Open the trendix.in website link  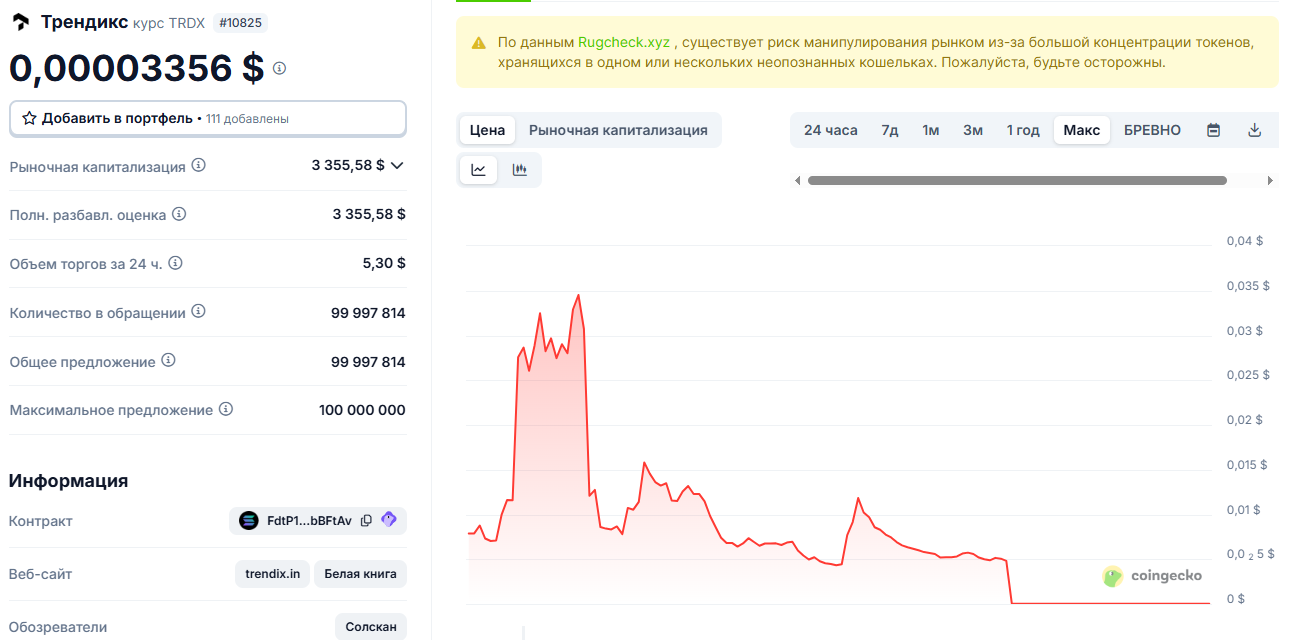point(273,574)
